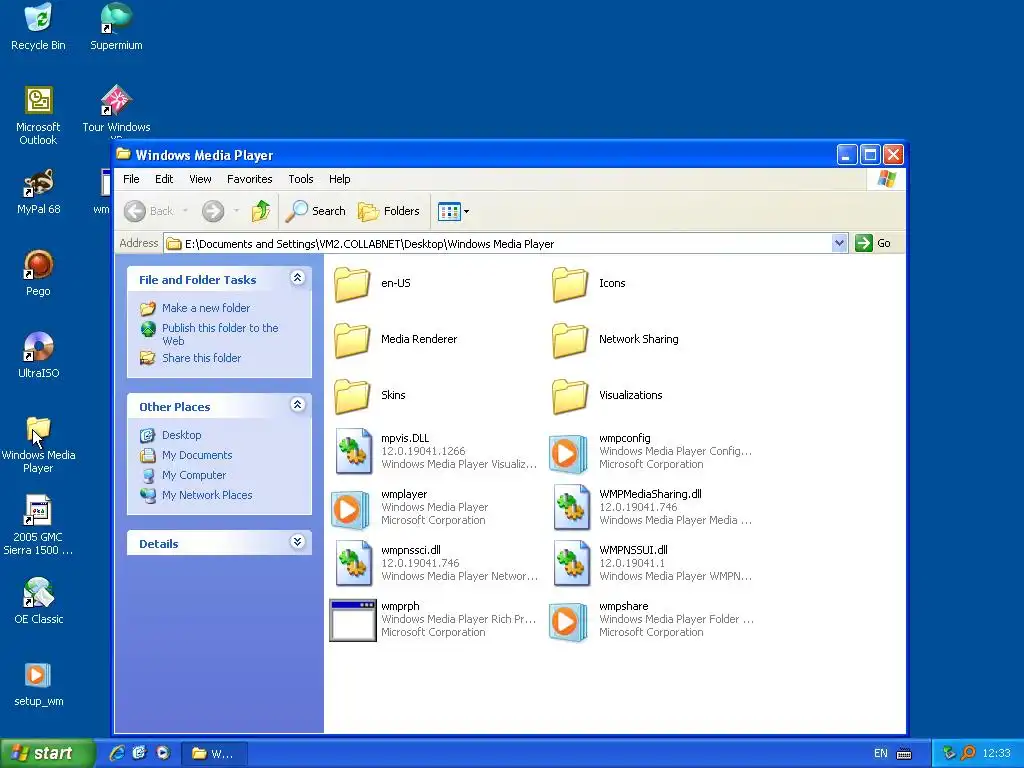Open the Back history dropdown arrow

[x=185, y=211]
